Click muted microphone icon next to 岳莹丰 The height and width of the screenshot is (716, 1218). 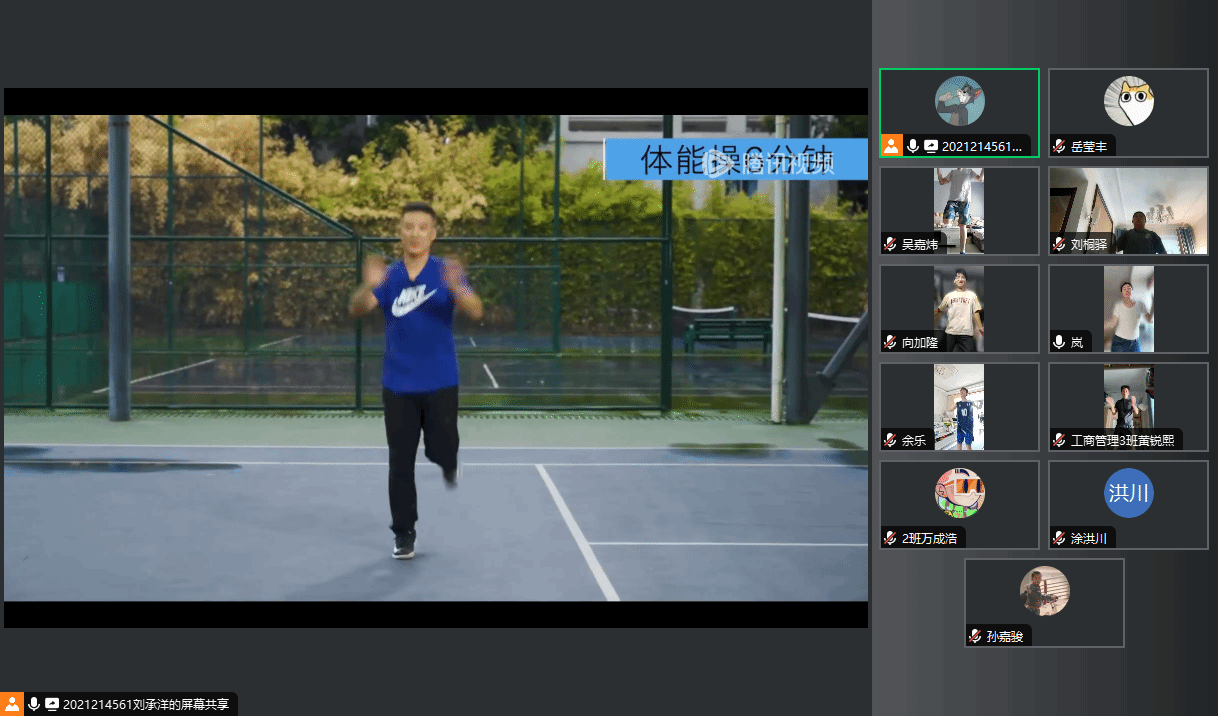point(1060,147)
